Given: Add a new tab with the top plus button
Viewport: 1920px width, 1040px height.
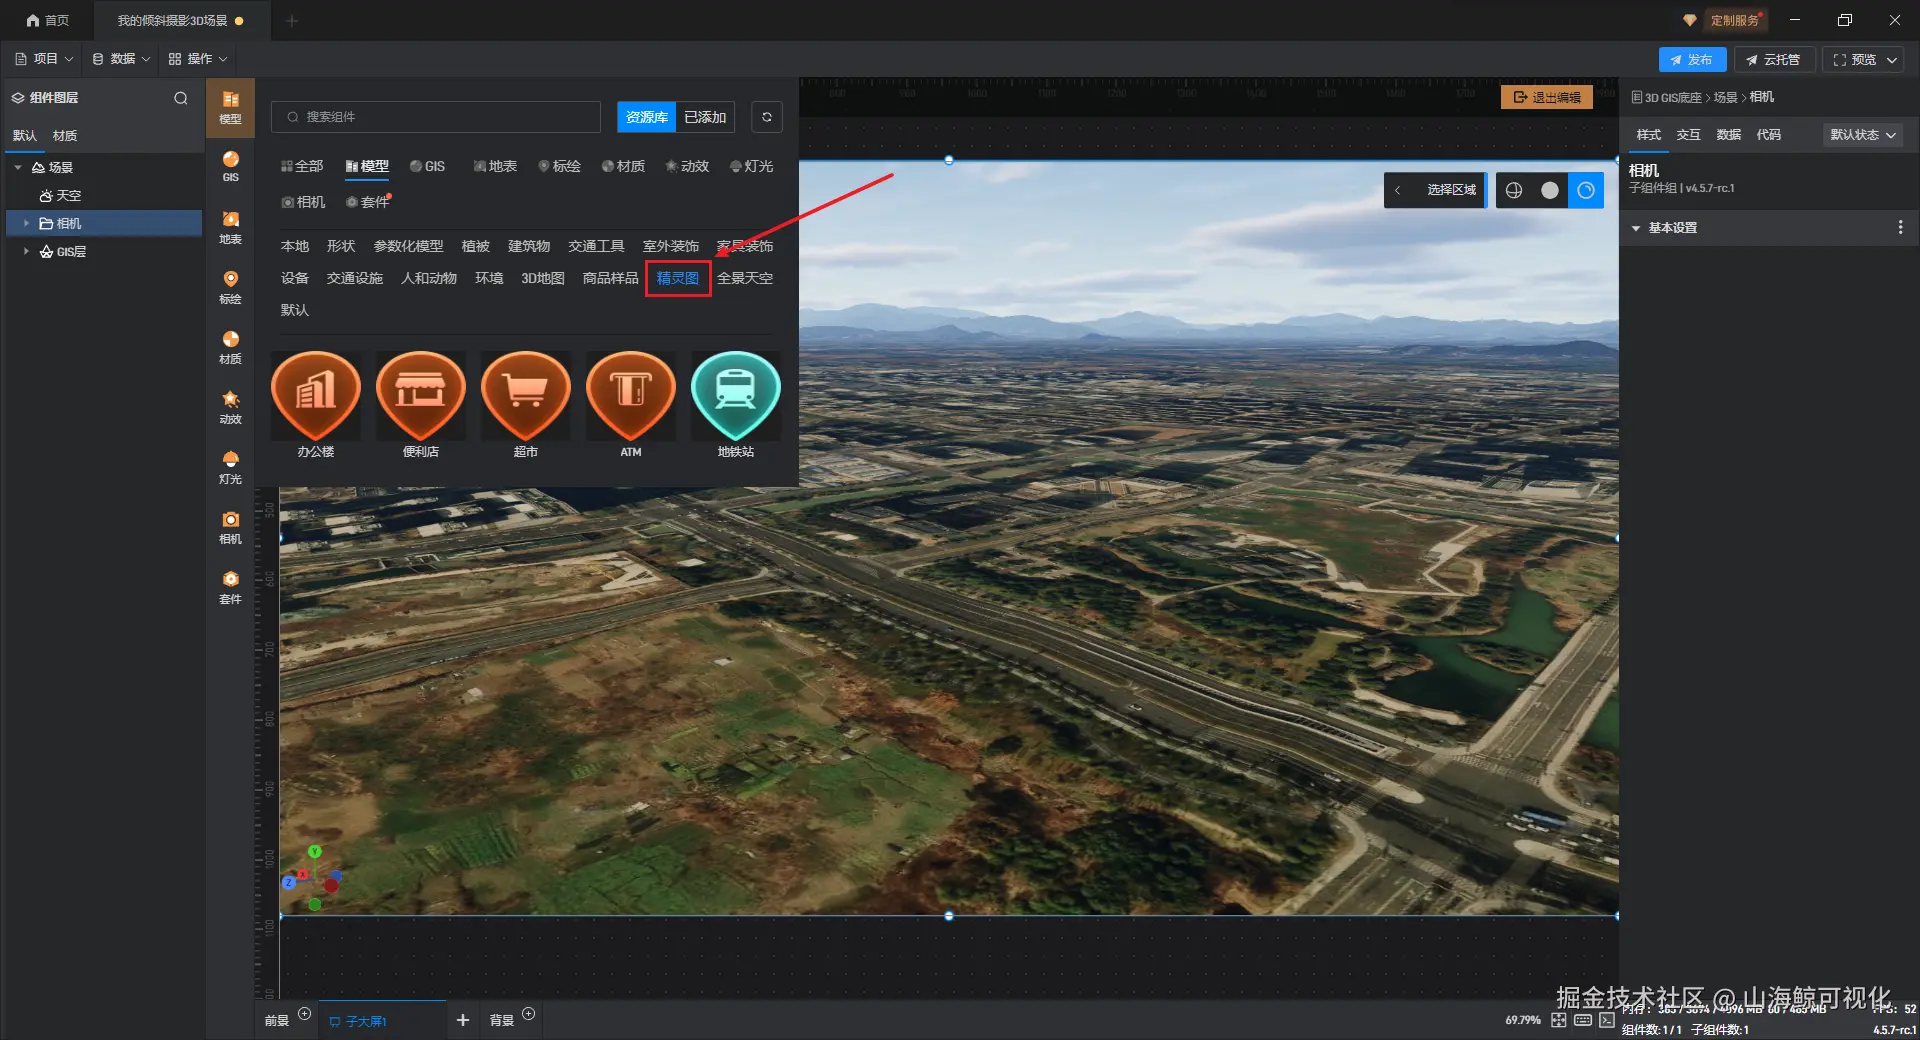Looking at the screenshot, I should [292, 20].
